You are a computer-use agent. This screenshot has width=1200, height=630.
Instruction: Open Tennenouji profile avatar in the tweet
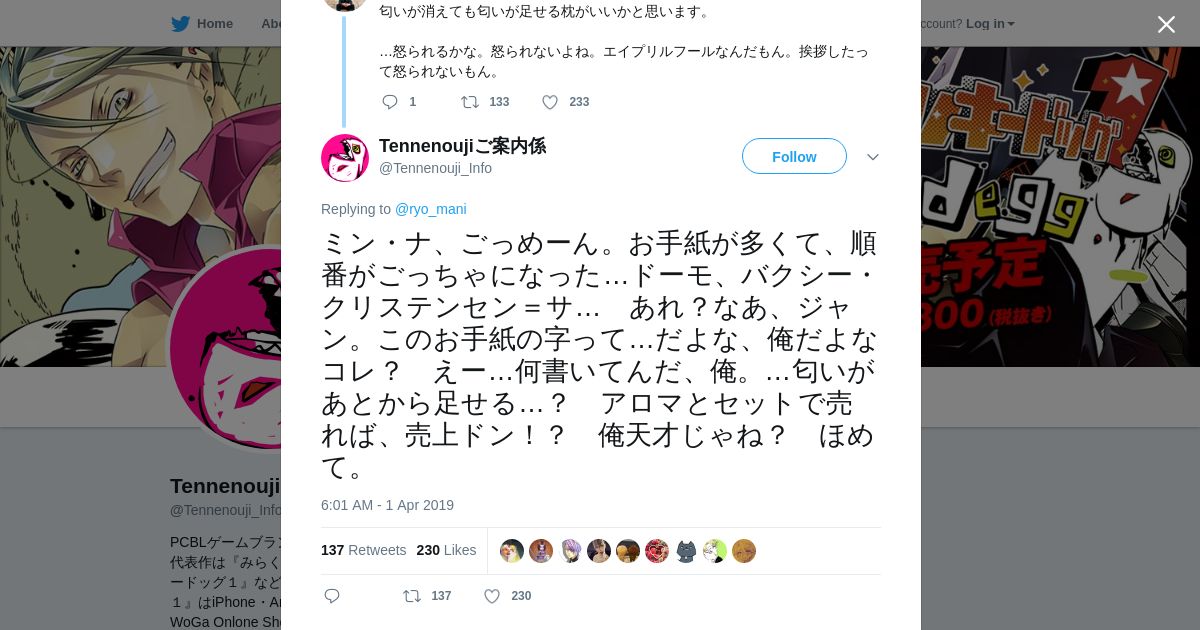tap(345, 158)
